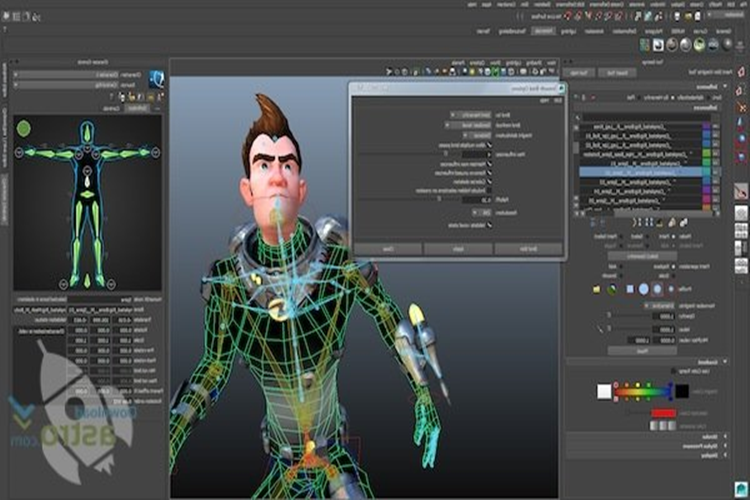The height and width of the screenshot is (500, 750).
Task: Open the Bind method dropdown
Action: (x=468, y=125)
